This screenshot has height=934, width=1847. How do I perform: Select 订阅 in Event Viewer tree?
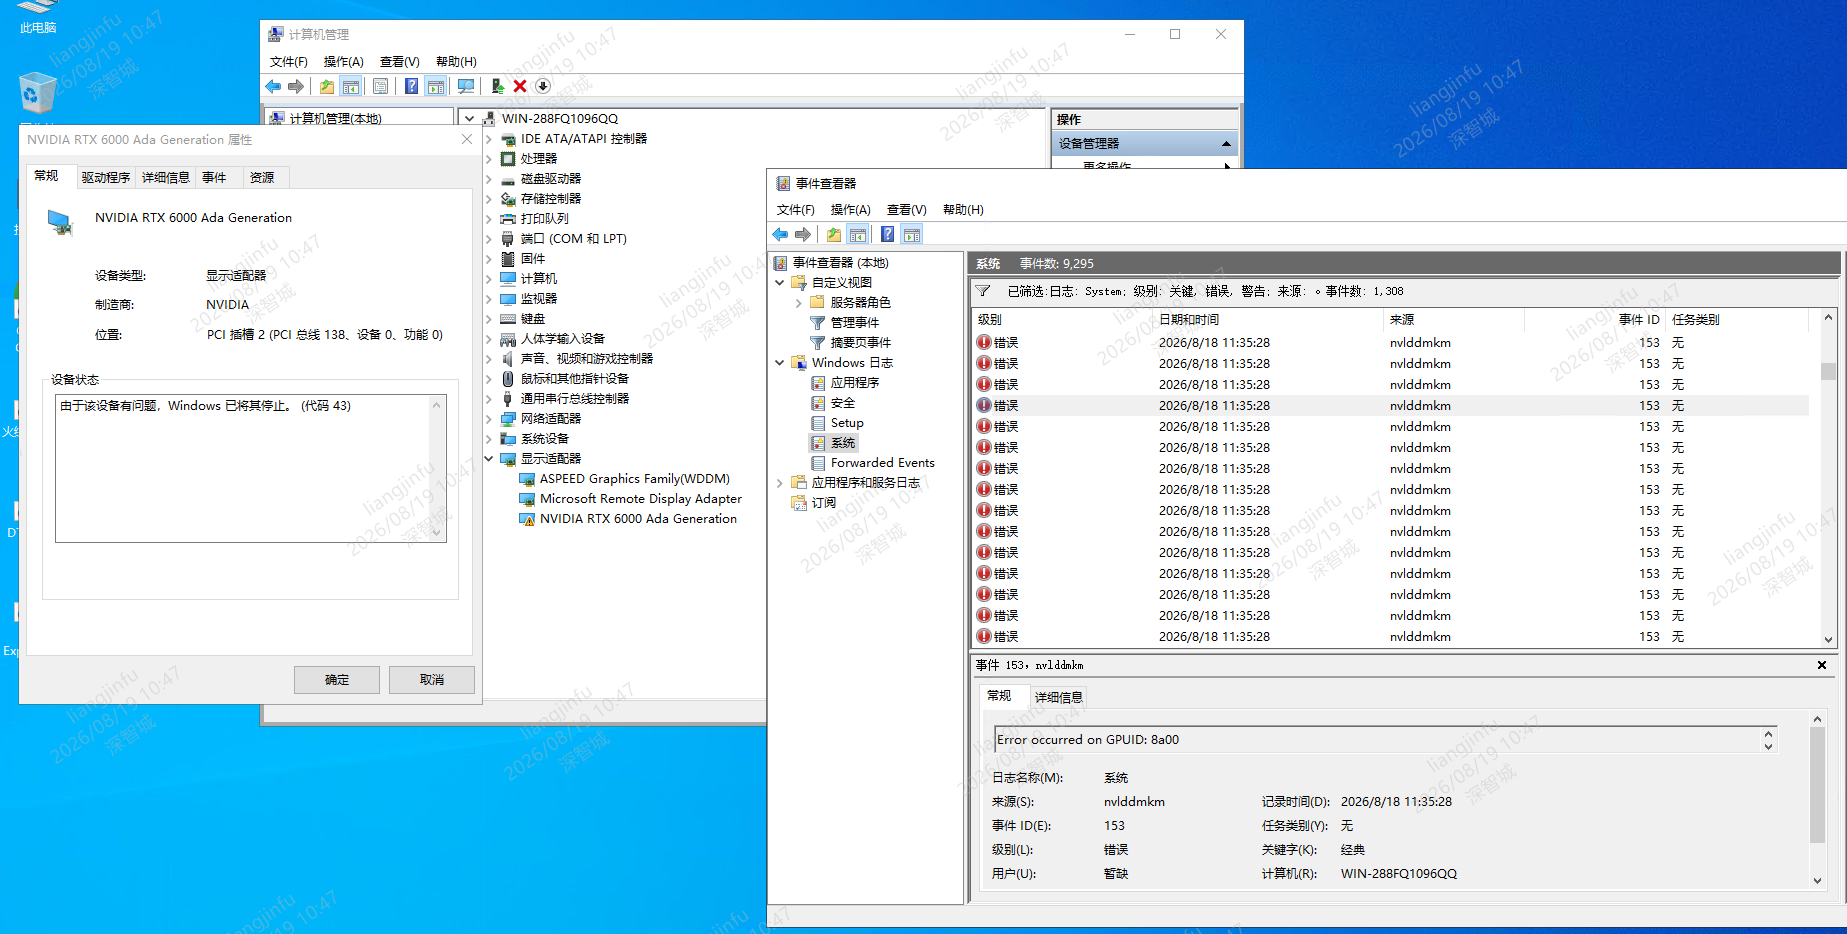click(x=824, y=503)
